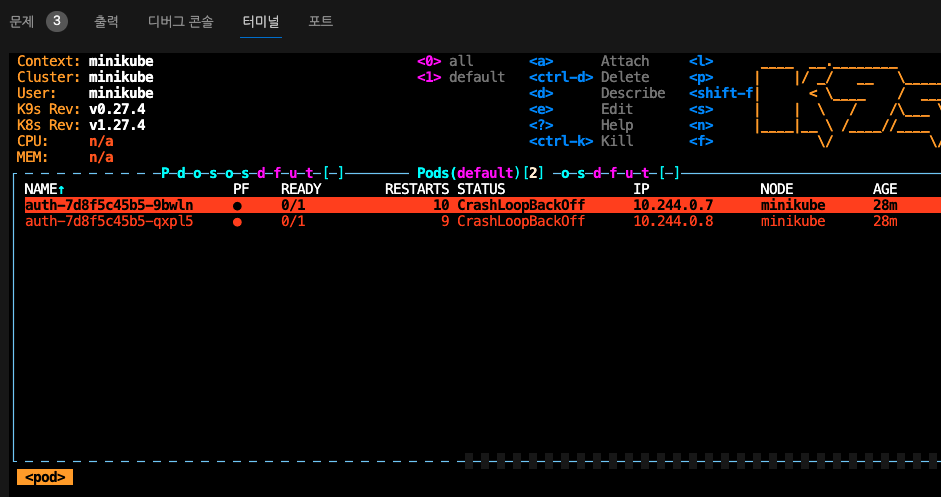The image size is (941, 497).
Task: Select the <0> all namespace shortcut
Action: click(445, 61)
